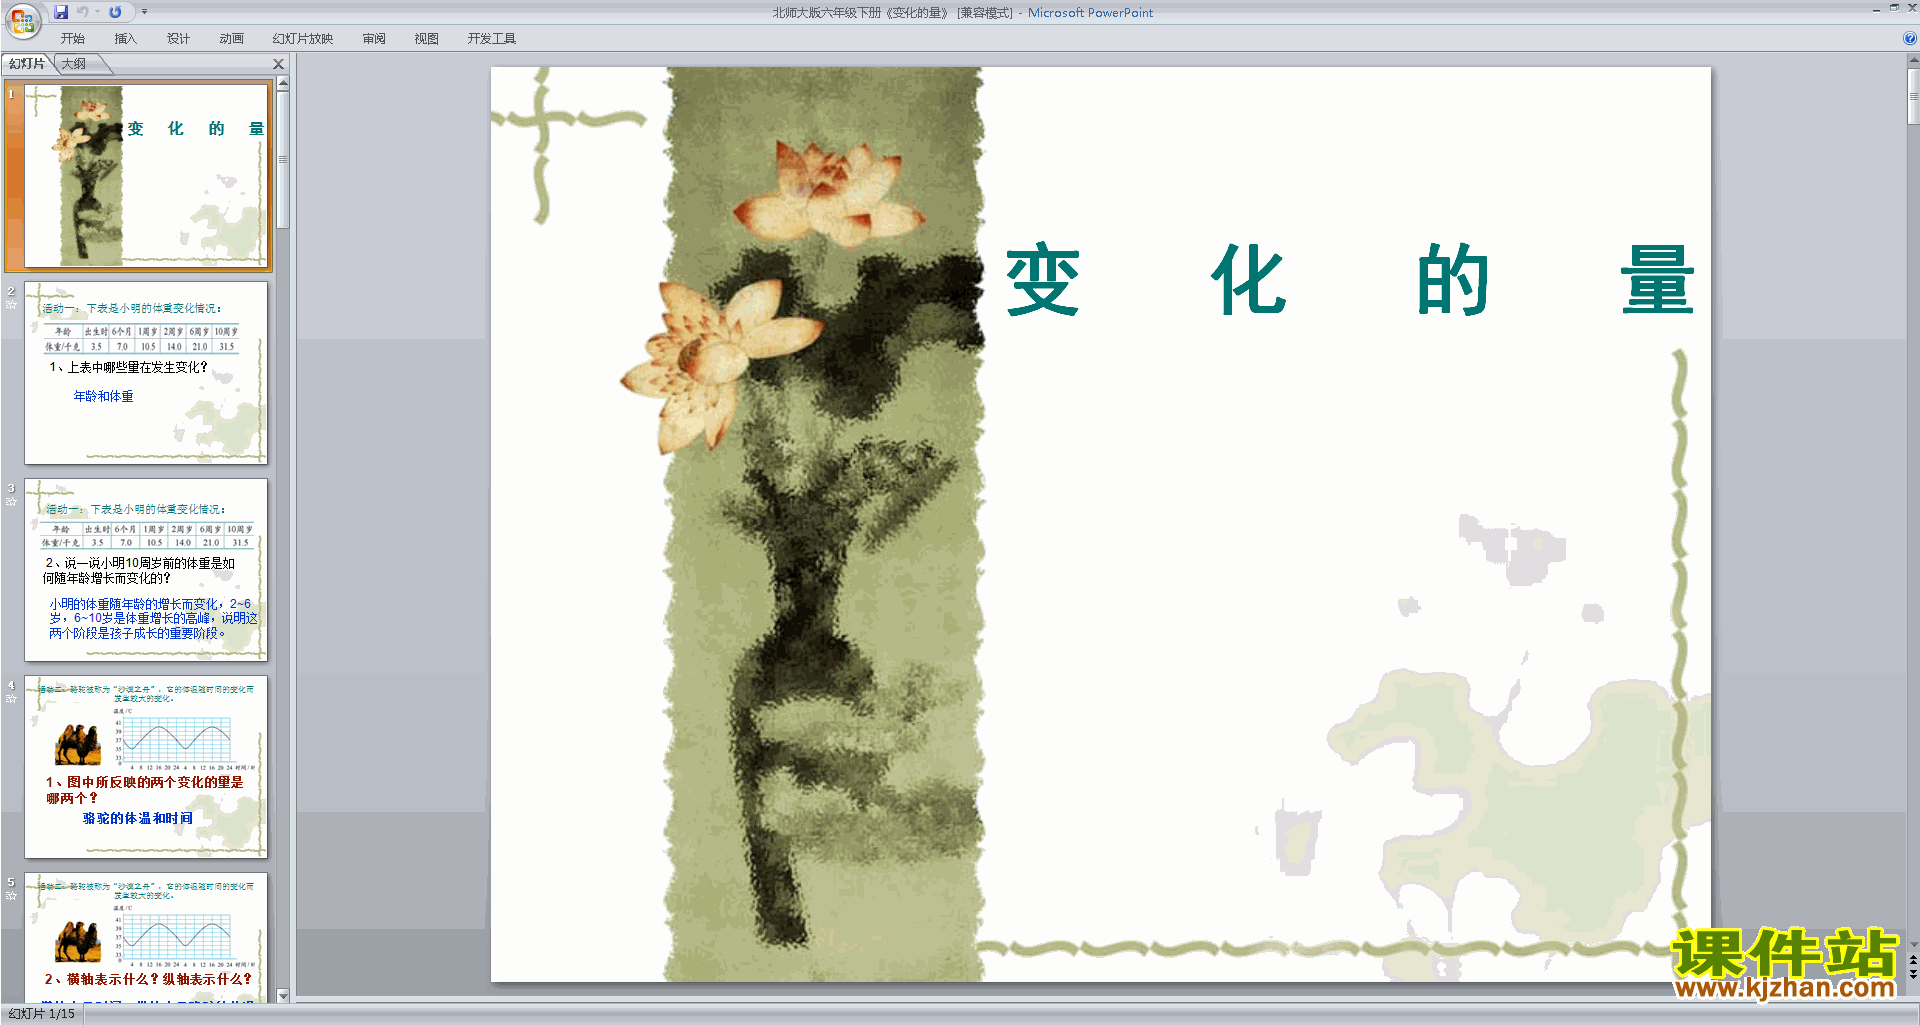The height and width of the screenshot is (1025, 1920).
Task: Click the thumbnail pane scrollbar thumb
Action: click(x=283, y=161)
